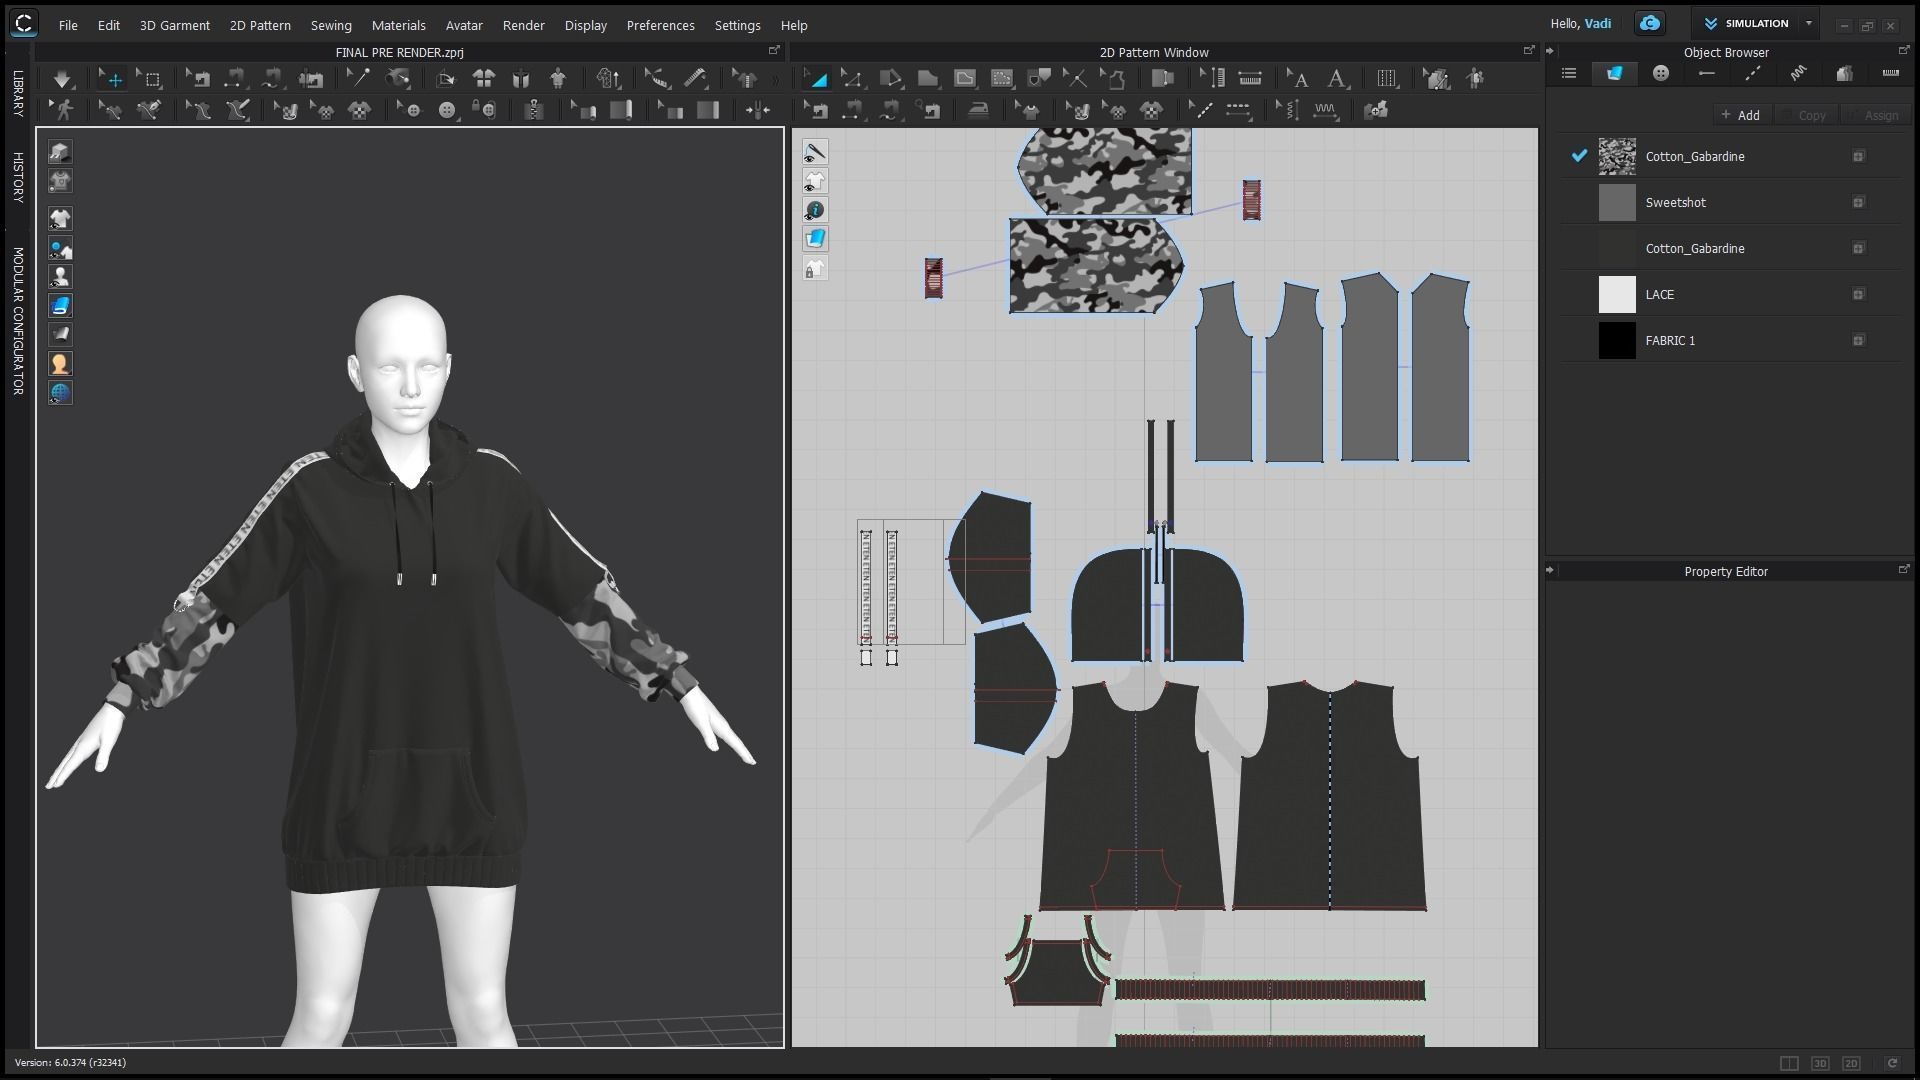The width and height of the screenshot is (1920, 1080).
Task: Open the Button tab in Object Browser
Action: point(1661,74)
